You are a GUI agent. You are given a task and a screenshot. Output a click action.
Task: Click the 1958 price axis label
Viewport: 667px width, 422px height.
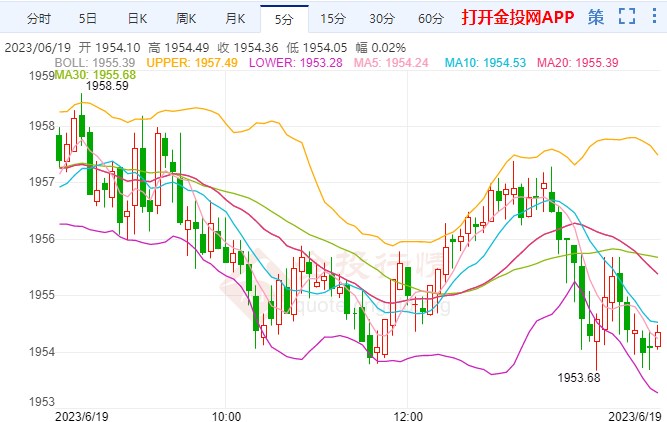coord(42,125)
